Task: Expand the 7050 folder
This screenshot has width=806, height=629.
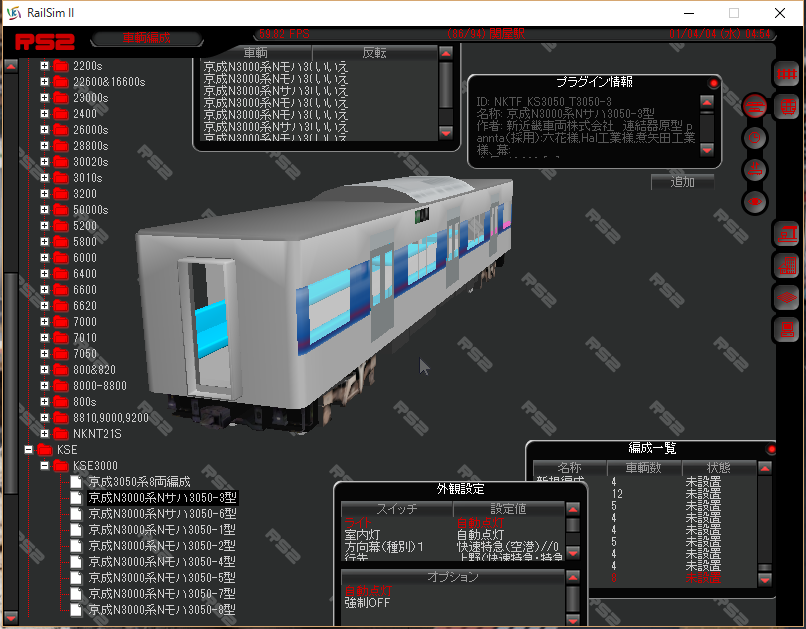Action: (x=44, y=354)
